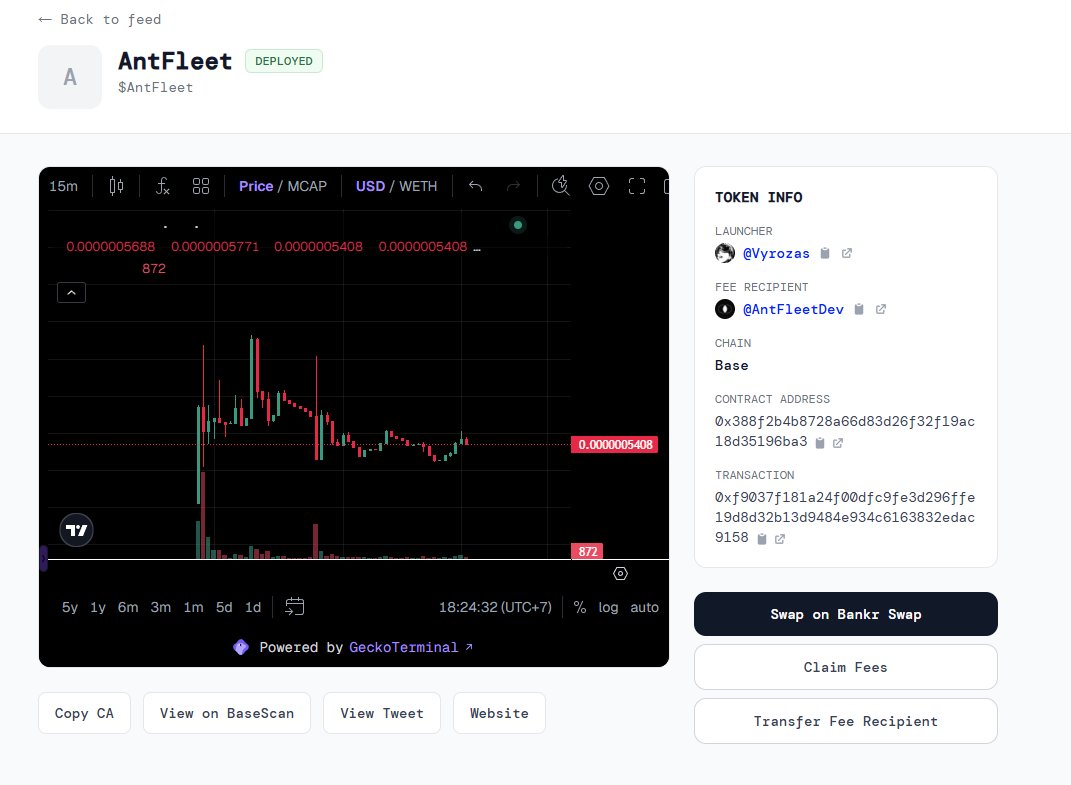The image size is (1071, 785).
Task: Open the go-to-date calendar icon
Action: 294,607
